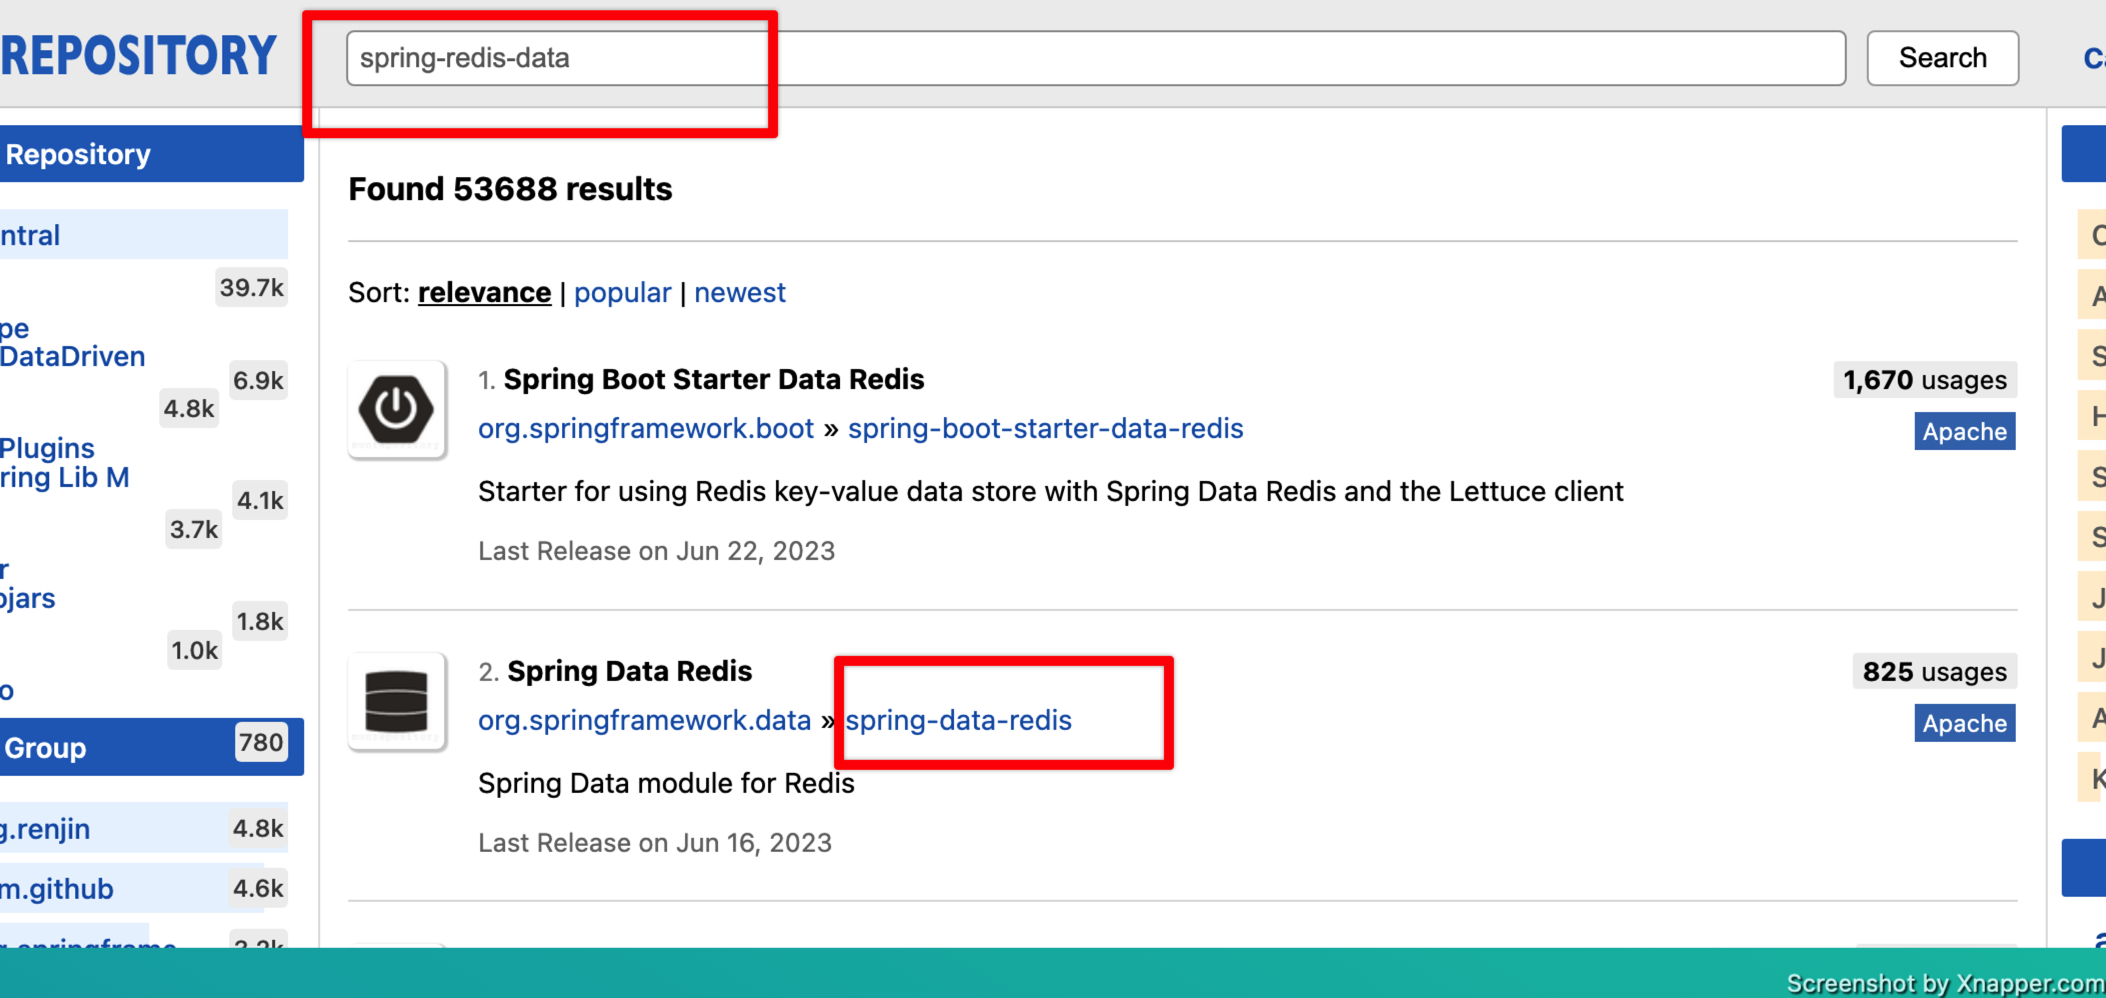2106x998 pixels.
Task: Select the github group filter
Action: (144, 888)
